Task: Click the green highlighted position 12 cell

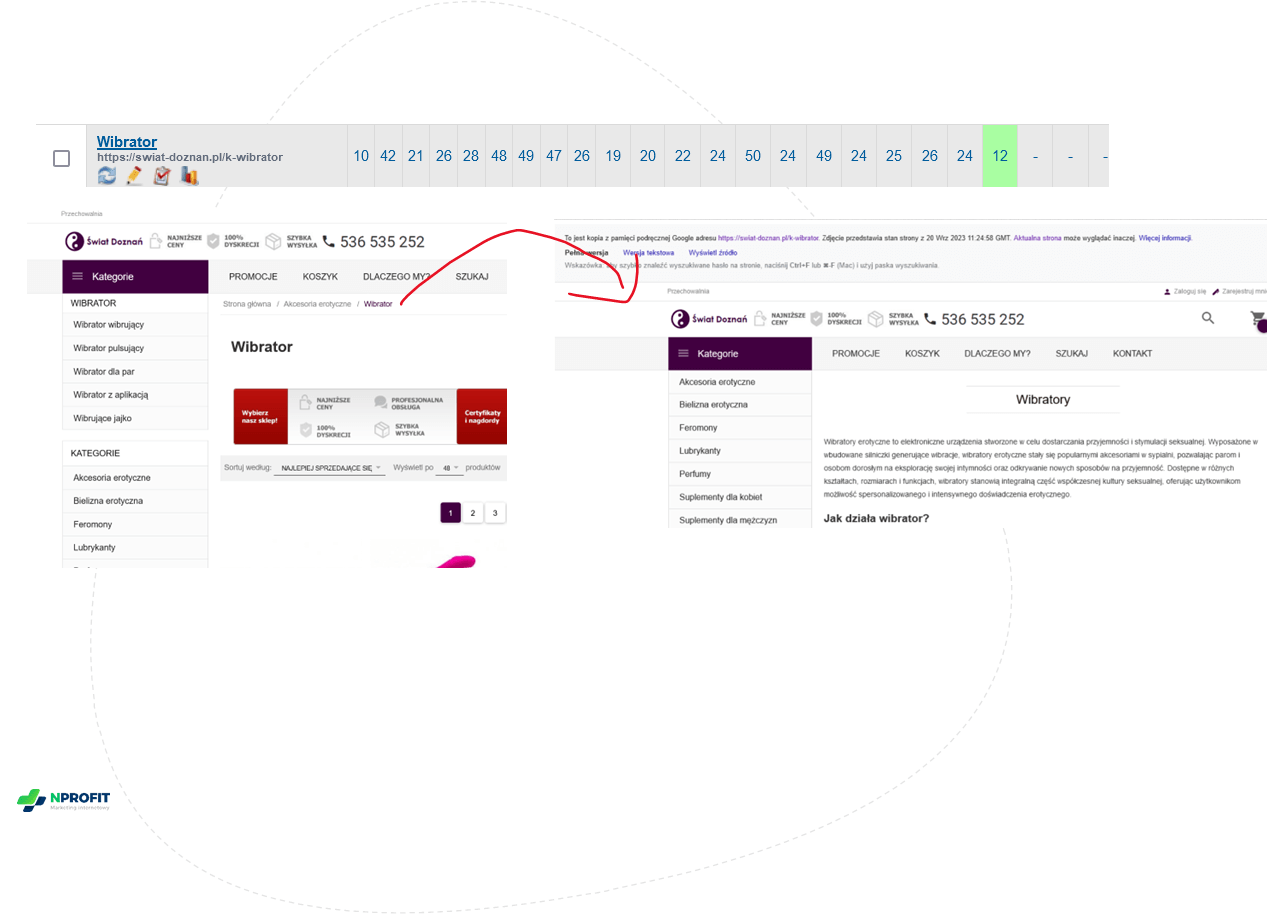Action: coord(1000,156)
